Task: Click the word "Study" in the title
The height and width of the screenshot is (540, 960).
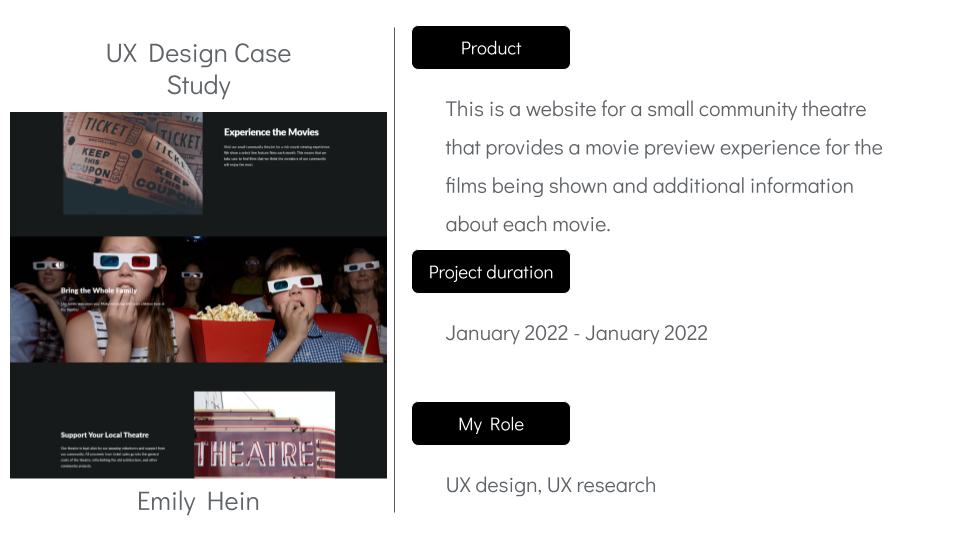Action: [x=198, y=86]
